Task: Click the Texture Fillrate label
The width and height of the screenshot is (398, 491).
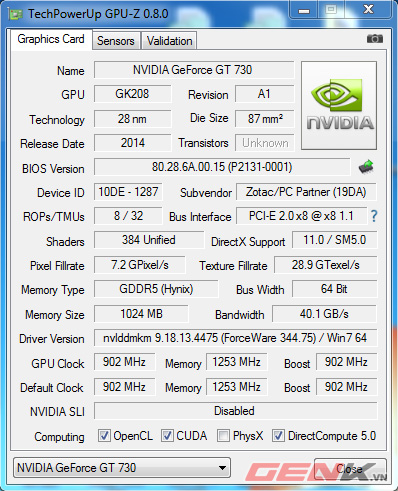Action: [233, 266]
